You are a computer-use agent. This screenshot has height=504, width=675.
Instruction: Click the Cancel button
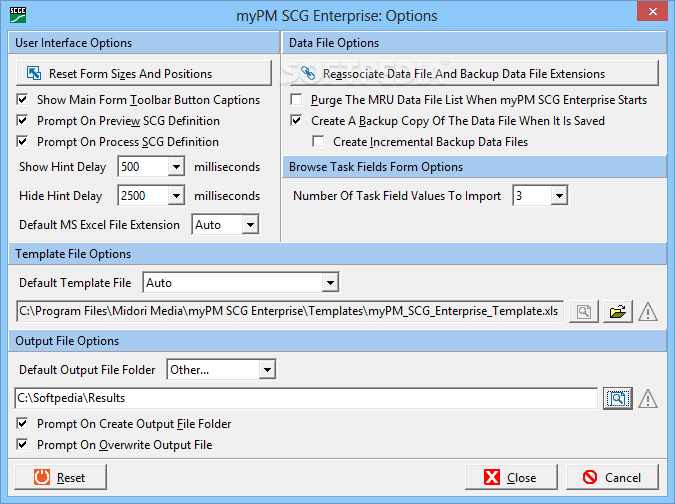tap(612, 477)
